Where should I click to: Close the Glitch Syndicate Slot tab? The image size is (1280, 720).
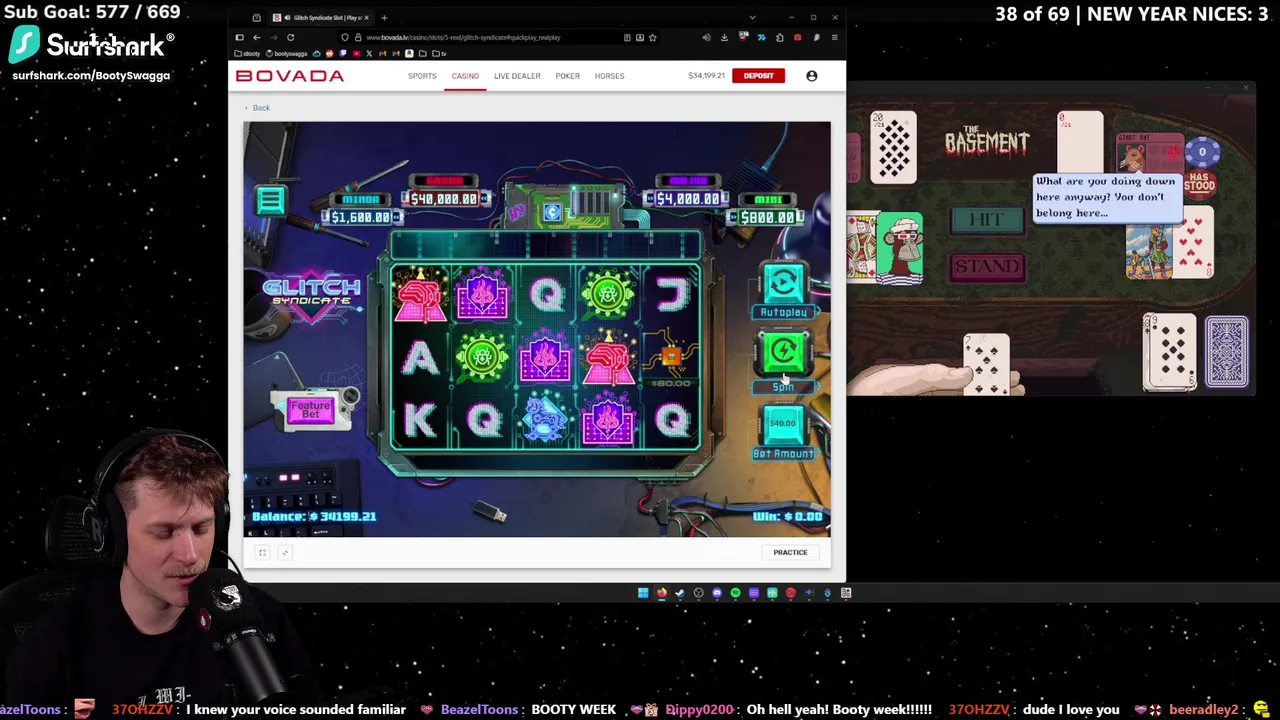367,18
